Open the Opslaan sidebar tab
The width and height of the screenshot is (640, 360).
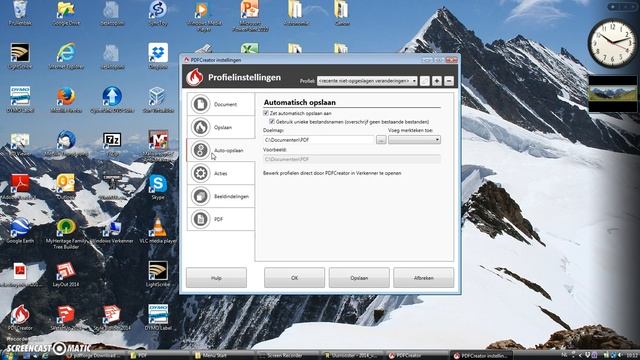click(221, 127)
